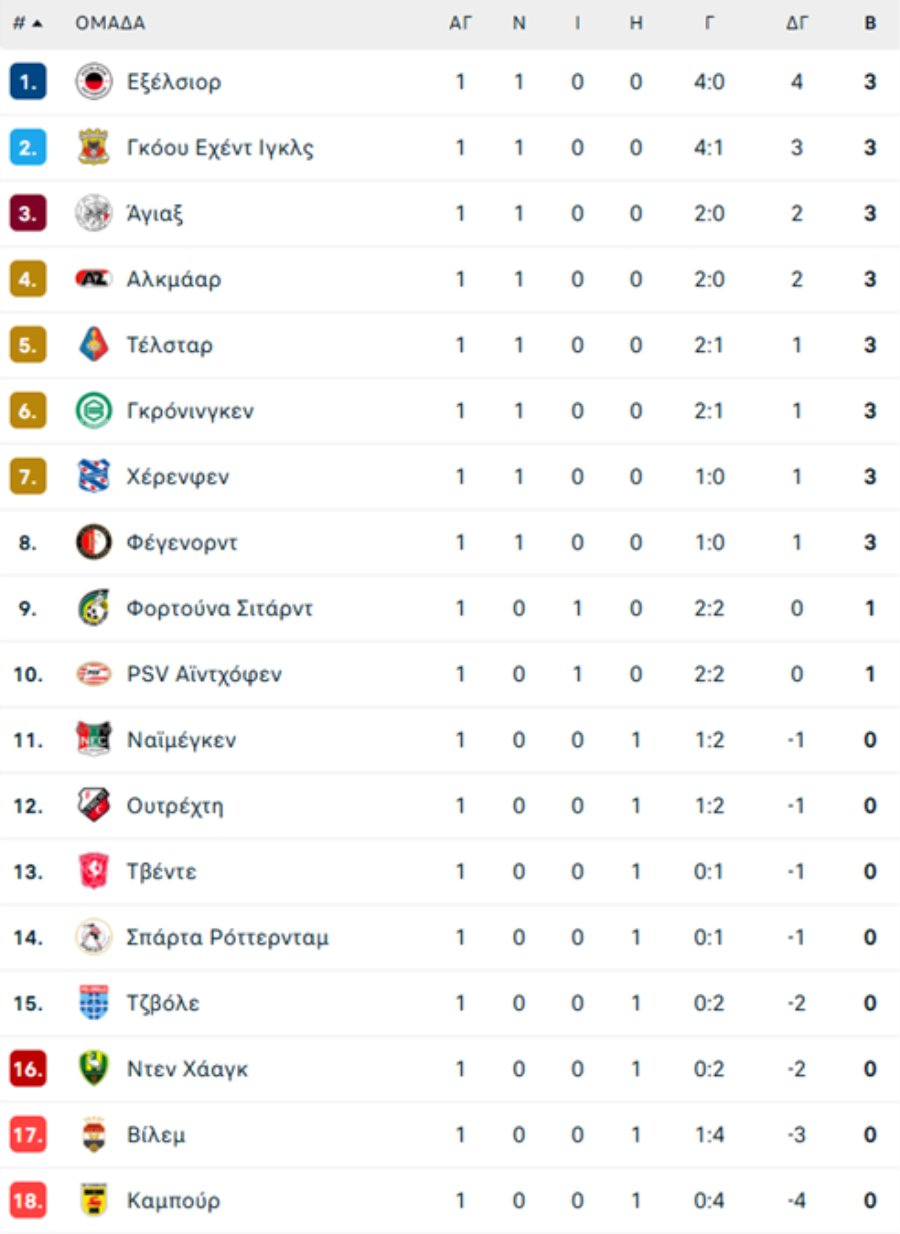The image size is (900, 1234).
Task: Click the Cambuur yellow crest
Action: coord(94,1200)
